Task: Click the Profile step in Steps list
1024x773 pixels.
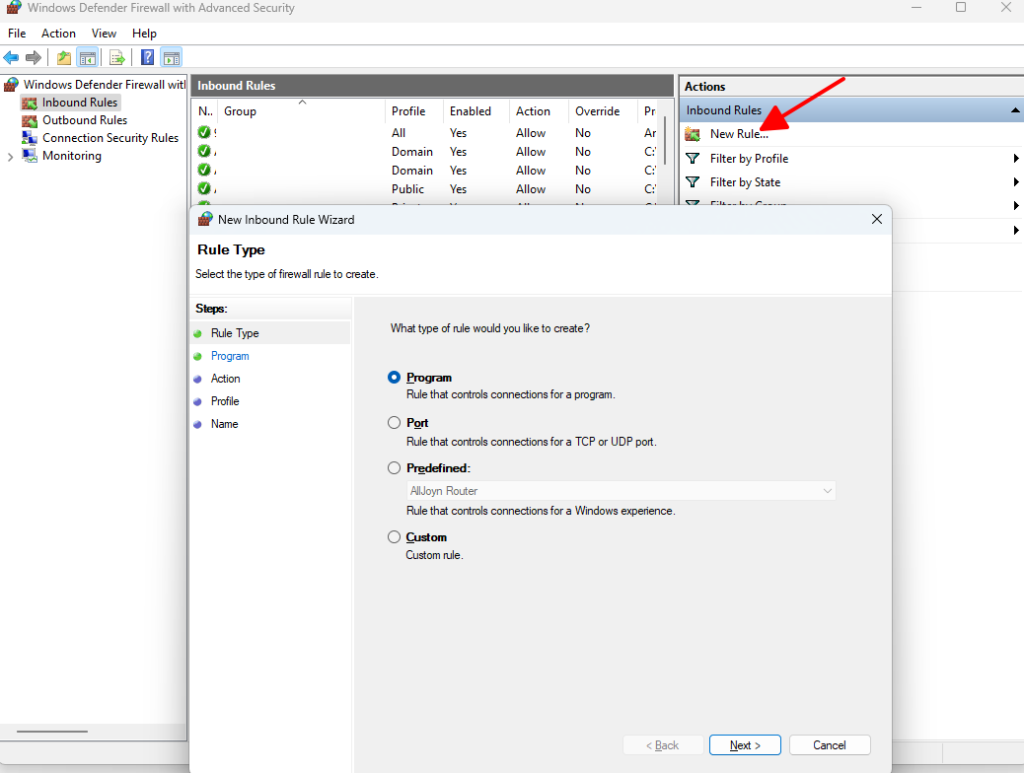Action: click(x=225, y=401)
